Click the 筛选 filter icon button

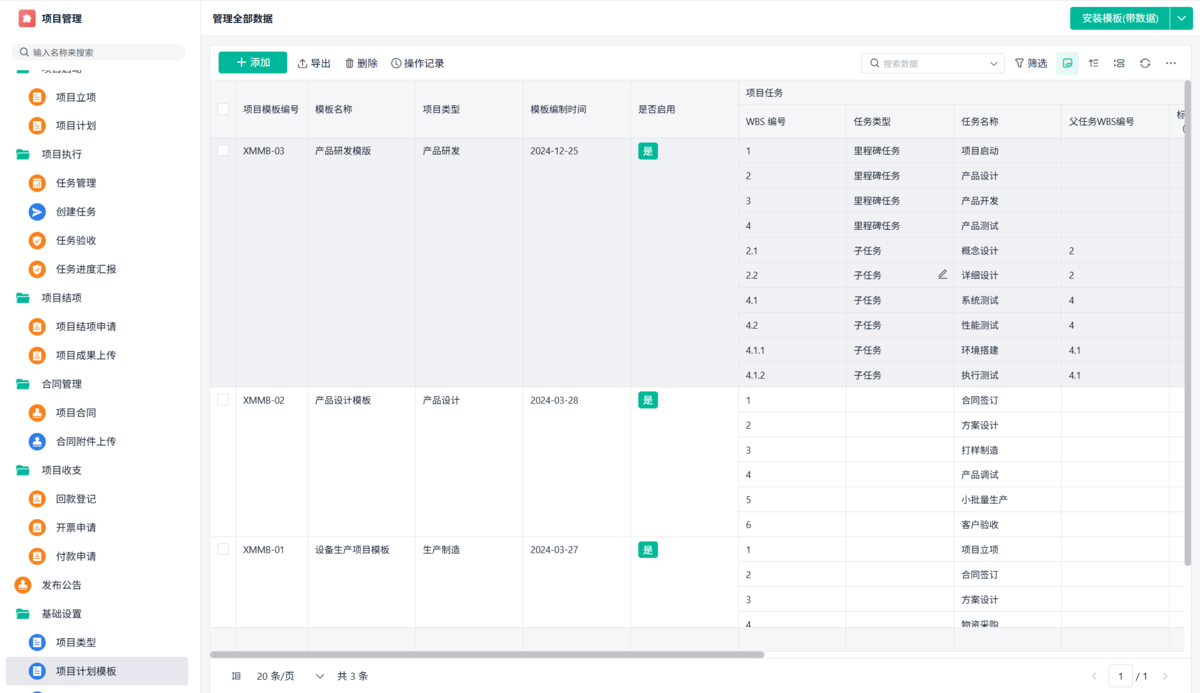(x=1031, y=63)
